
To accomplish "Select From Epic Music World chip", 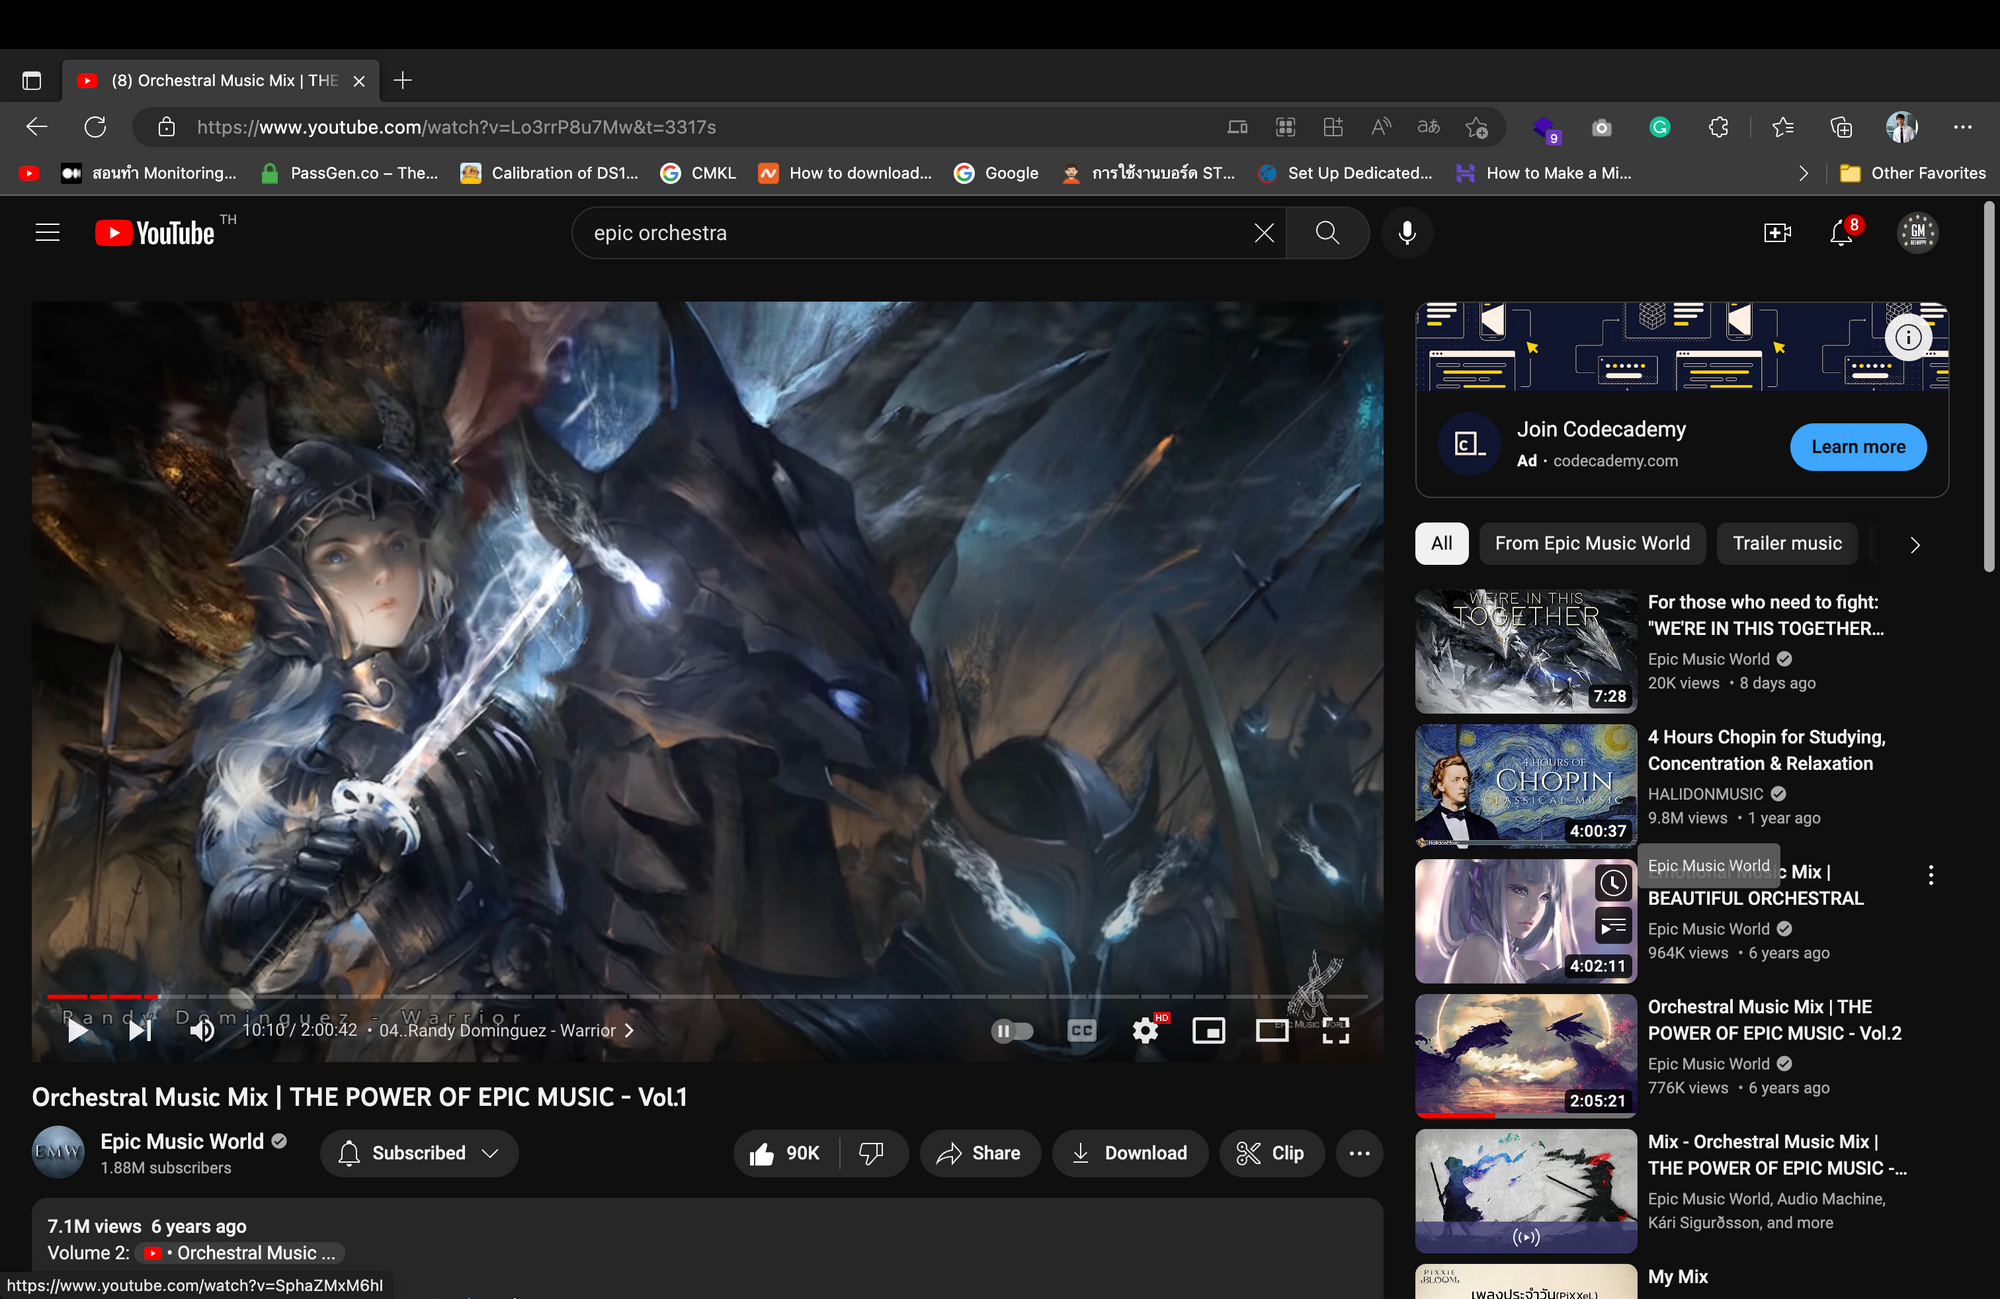I will (1592, 543).
